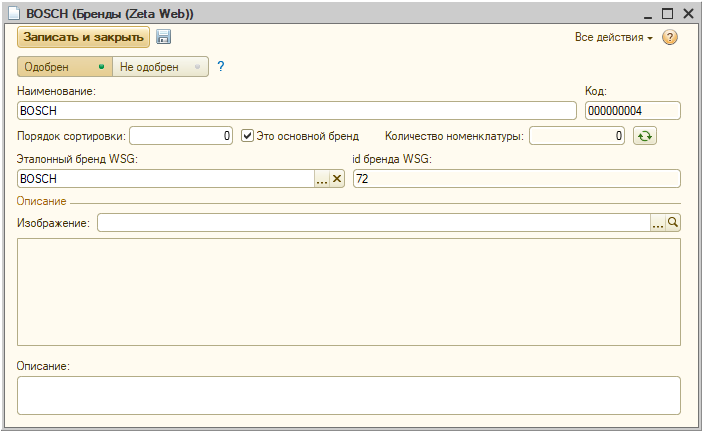Viewport: 702px width, 432px height.
Task: Click the Количество номенклатуры number field
Action: 577,136
